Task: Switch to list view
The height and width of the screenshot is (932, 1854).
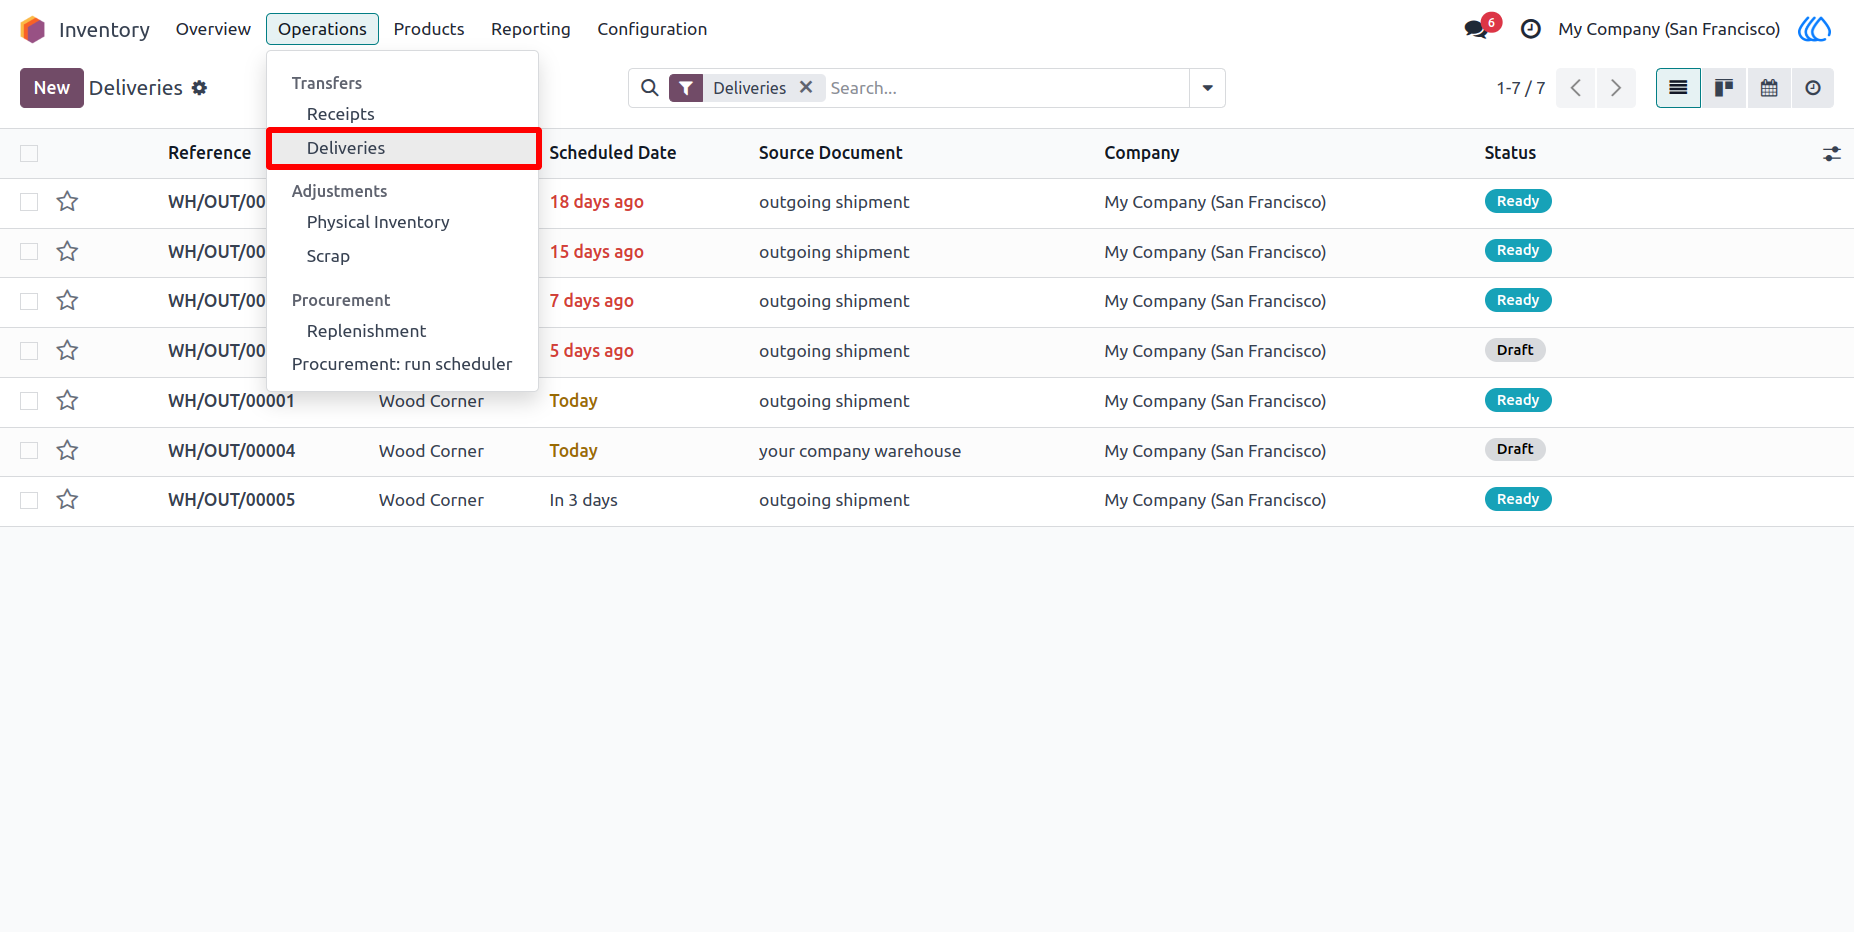Action: tap(1678, 88)
